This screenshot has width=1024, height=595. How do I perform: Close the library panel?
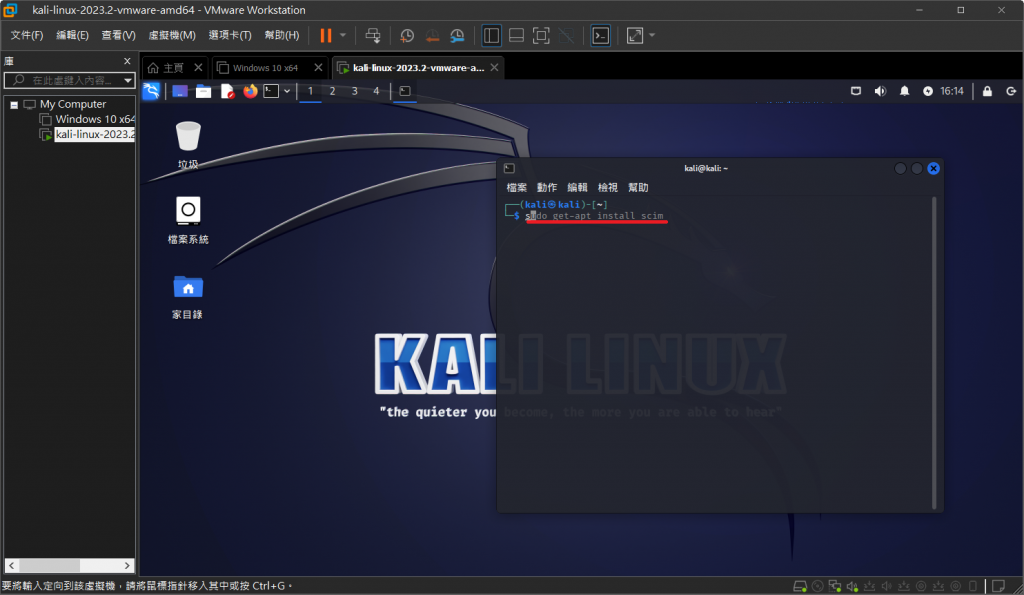click(x=127, y=61)
